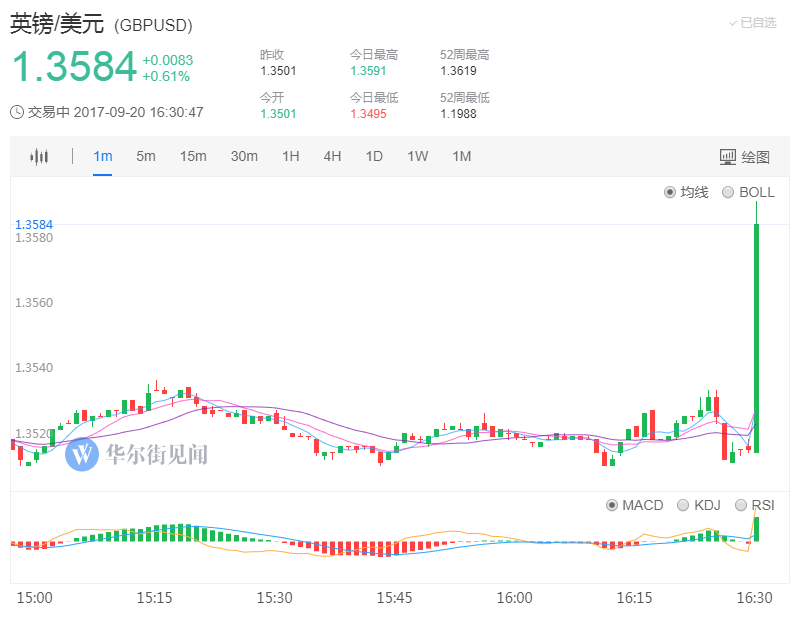Switch to the 1M timeframe tab
This screenshot has height=618, width=792.
tap(462, 157)
